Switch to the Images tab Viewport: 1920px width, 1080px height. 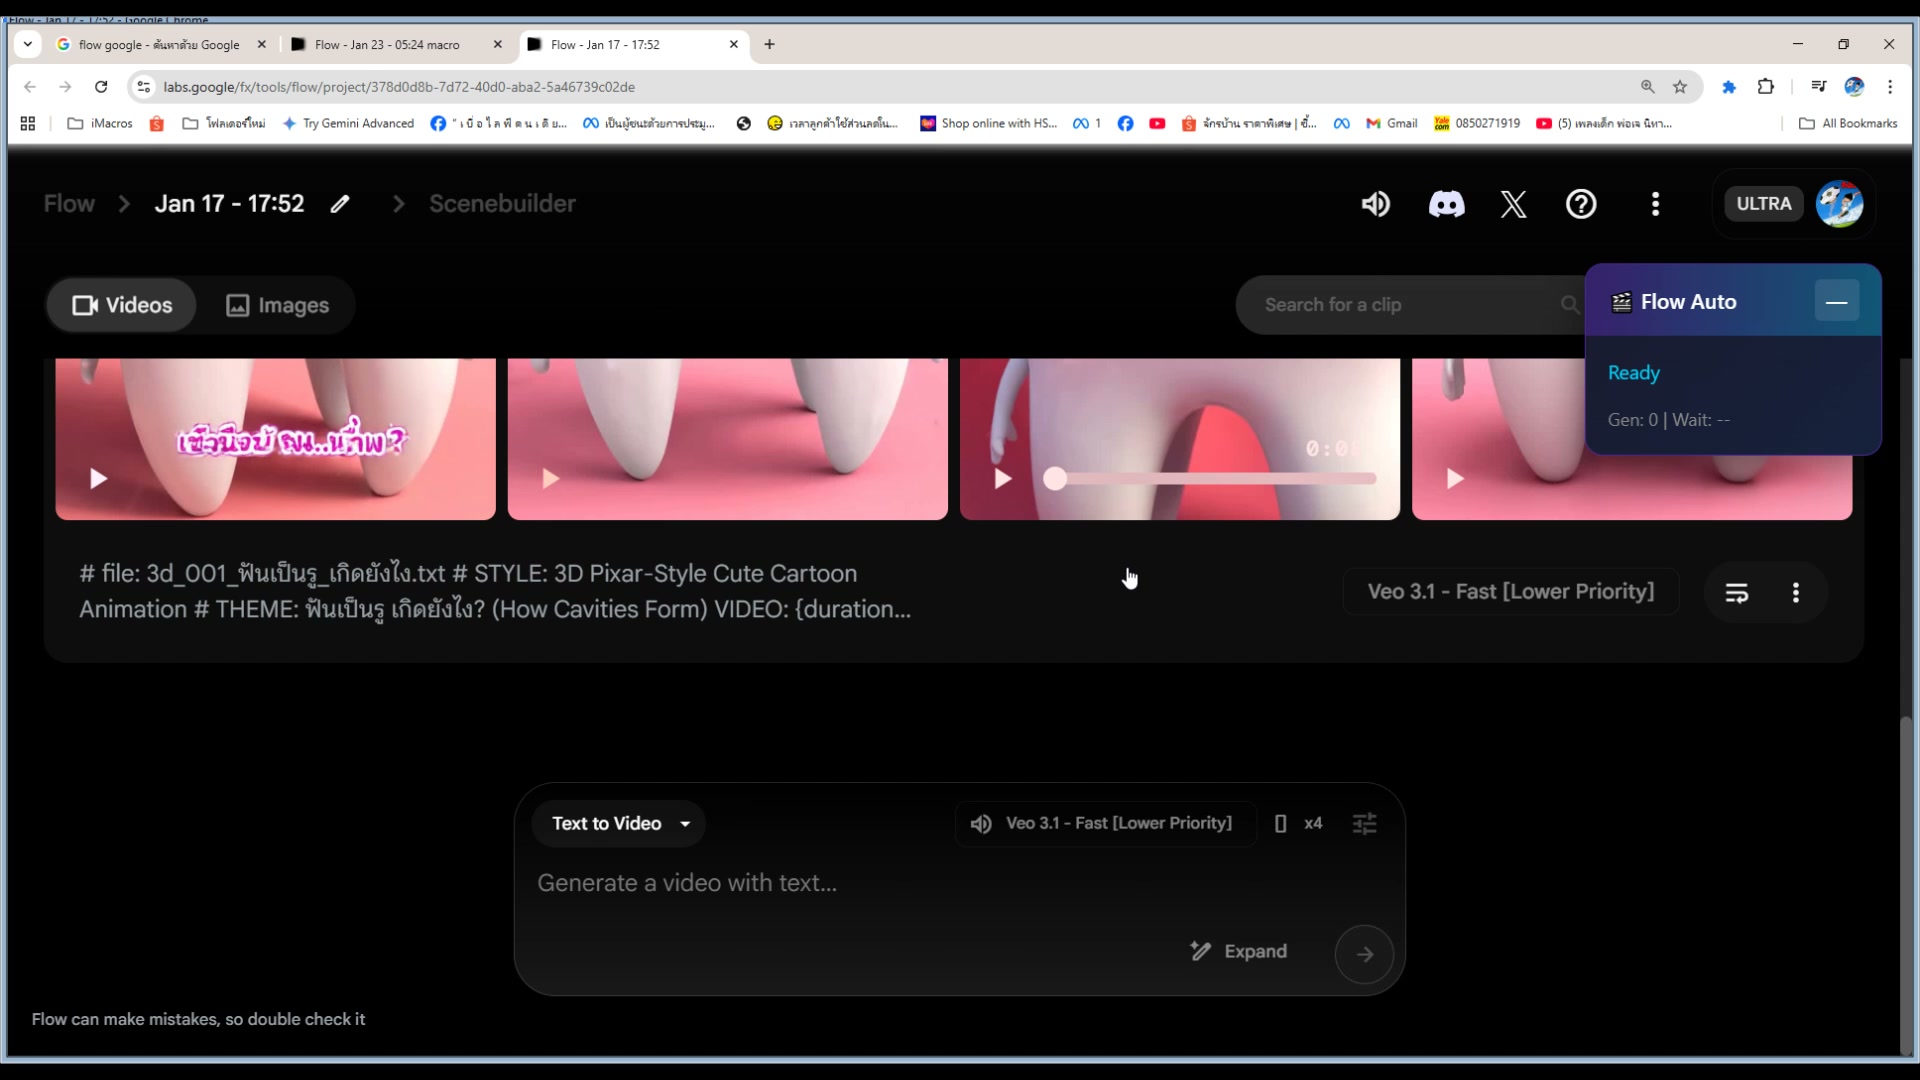click(277, 305)
